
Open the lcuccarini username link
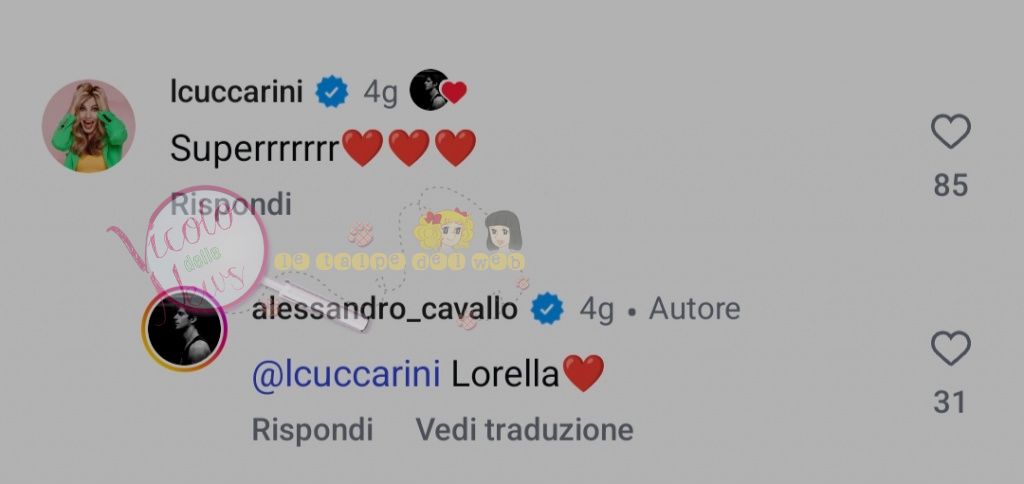click(236, 92)
